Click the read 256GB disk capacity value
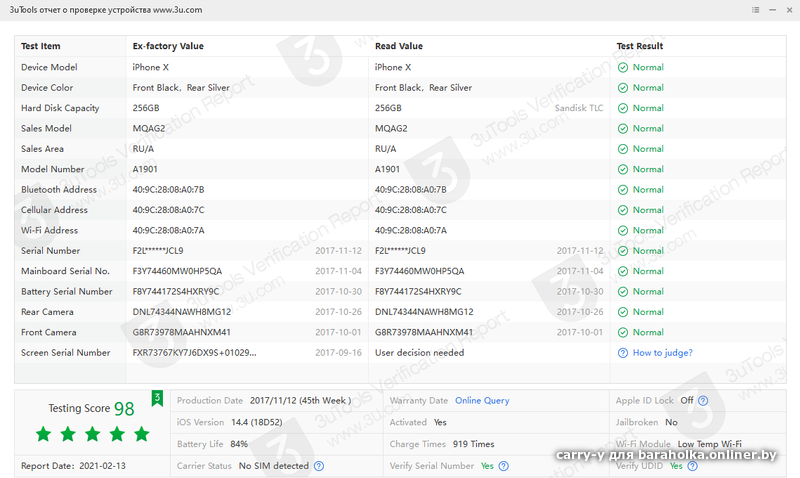The height and width of the screenshot is (478, 800). 388,108
